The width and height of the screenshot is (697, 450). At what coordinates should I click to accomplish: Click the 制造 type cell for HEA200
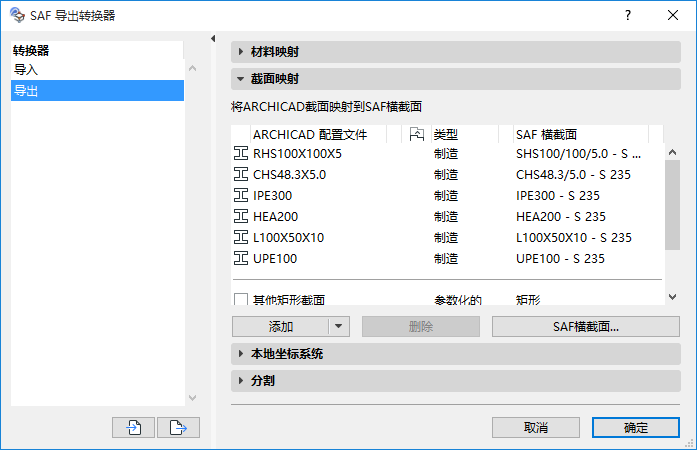click(x=446, y=216)
